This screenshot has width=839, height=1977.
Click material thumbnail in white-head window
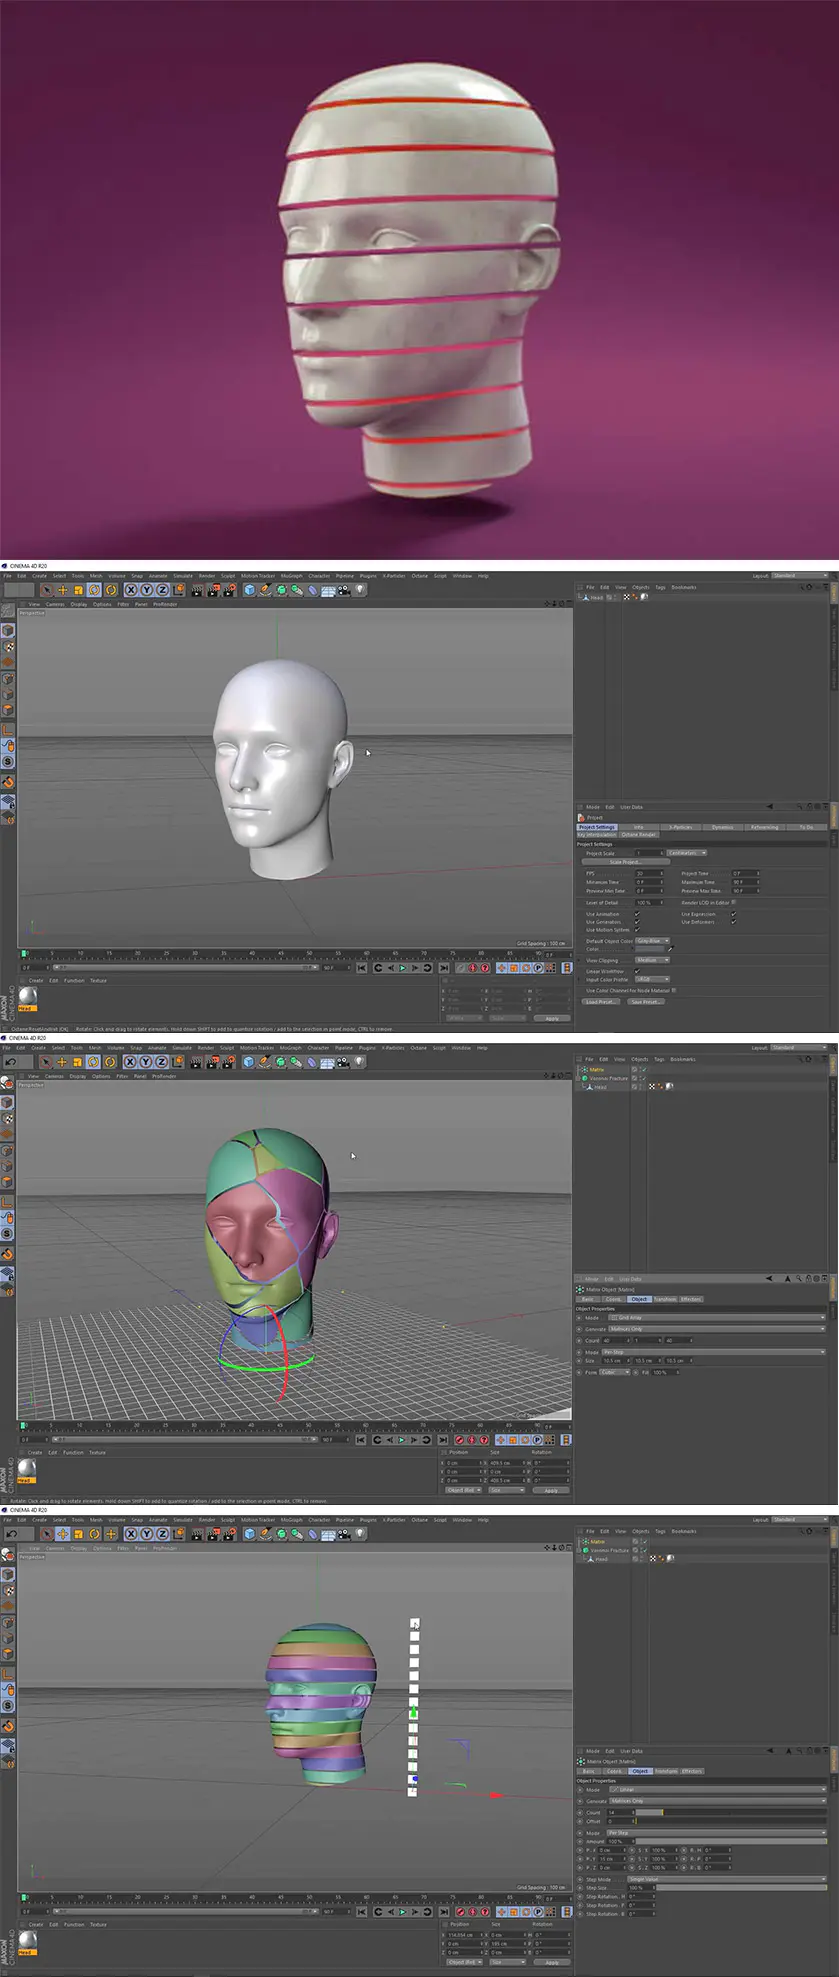tap(27, 996)
